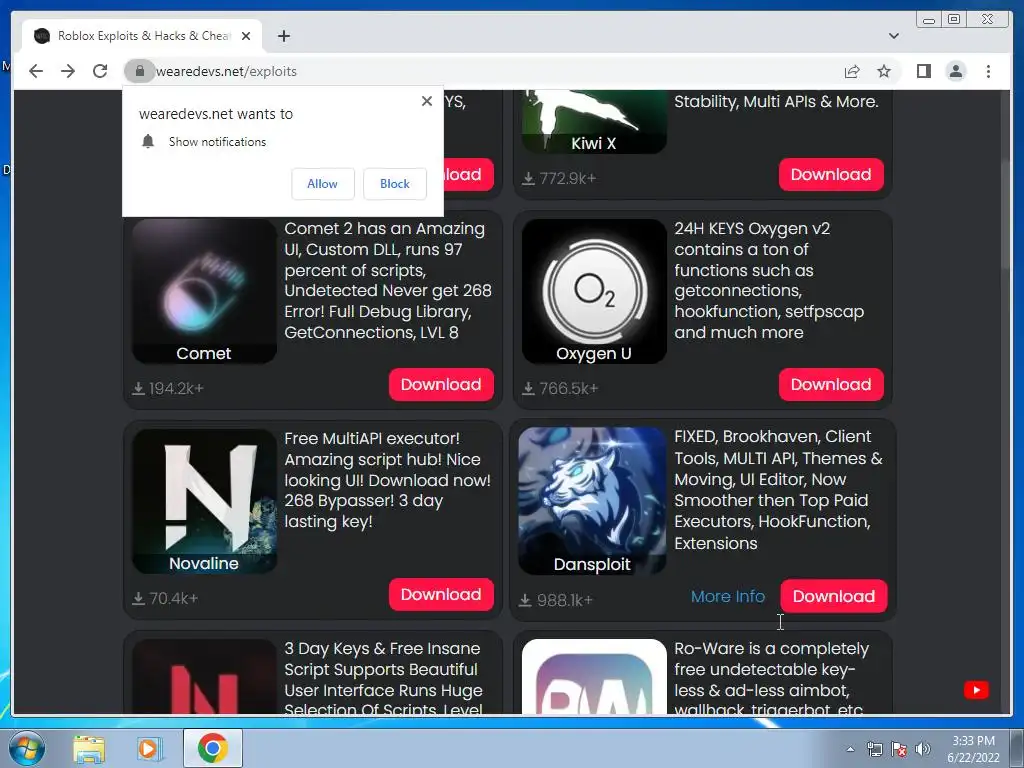1024x768 pixels.
Task: Click the Novaline description text
Action: pos(387,480)
